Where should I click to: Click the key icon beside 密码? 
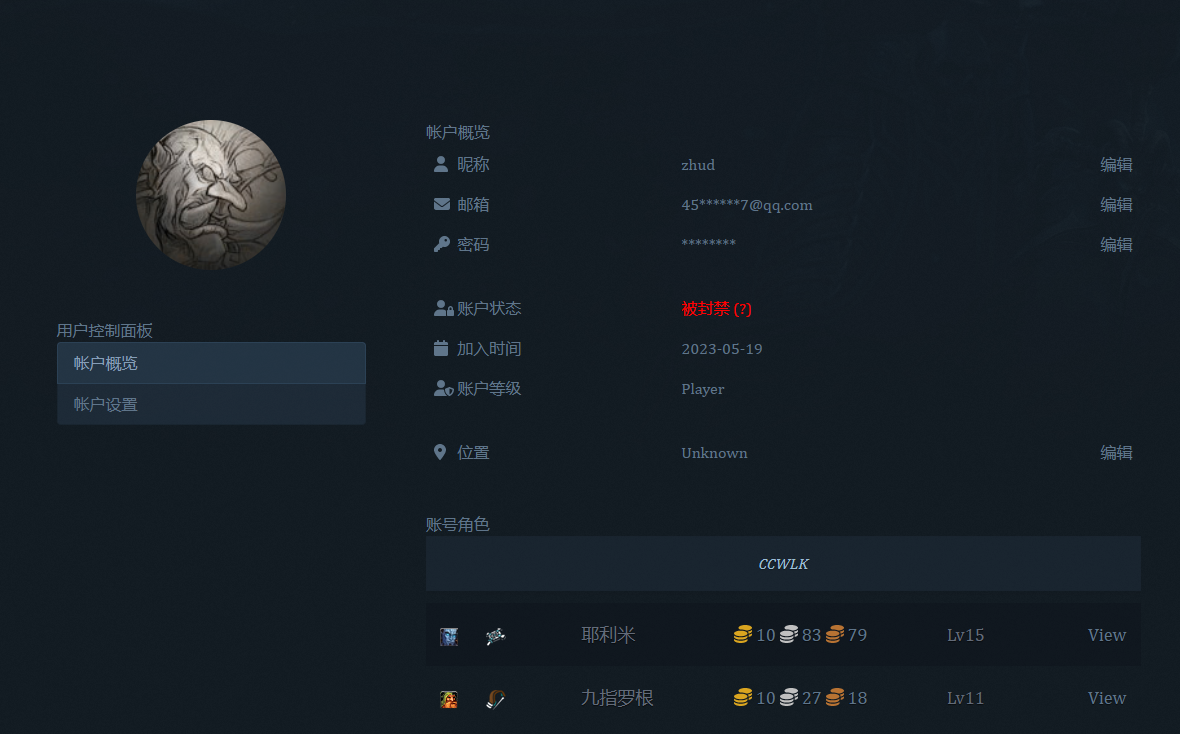pyautogui.click(x=441, y=243)
